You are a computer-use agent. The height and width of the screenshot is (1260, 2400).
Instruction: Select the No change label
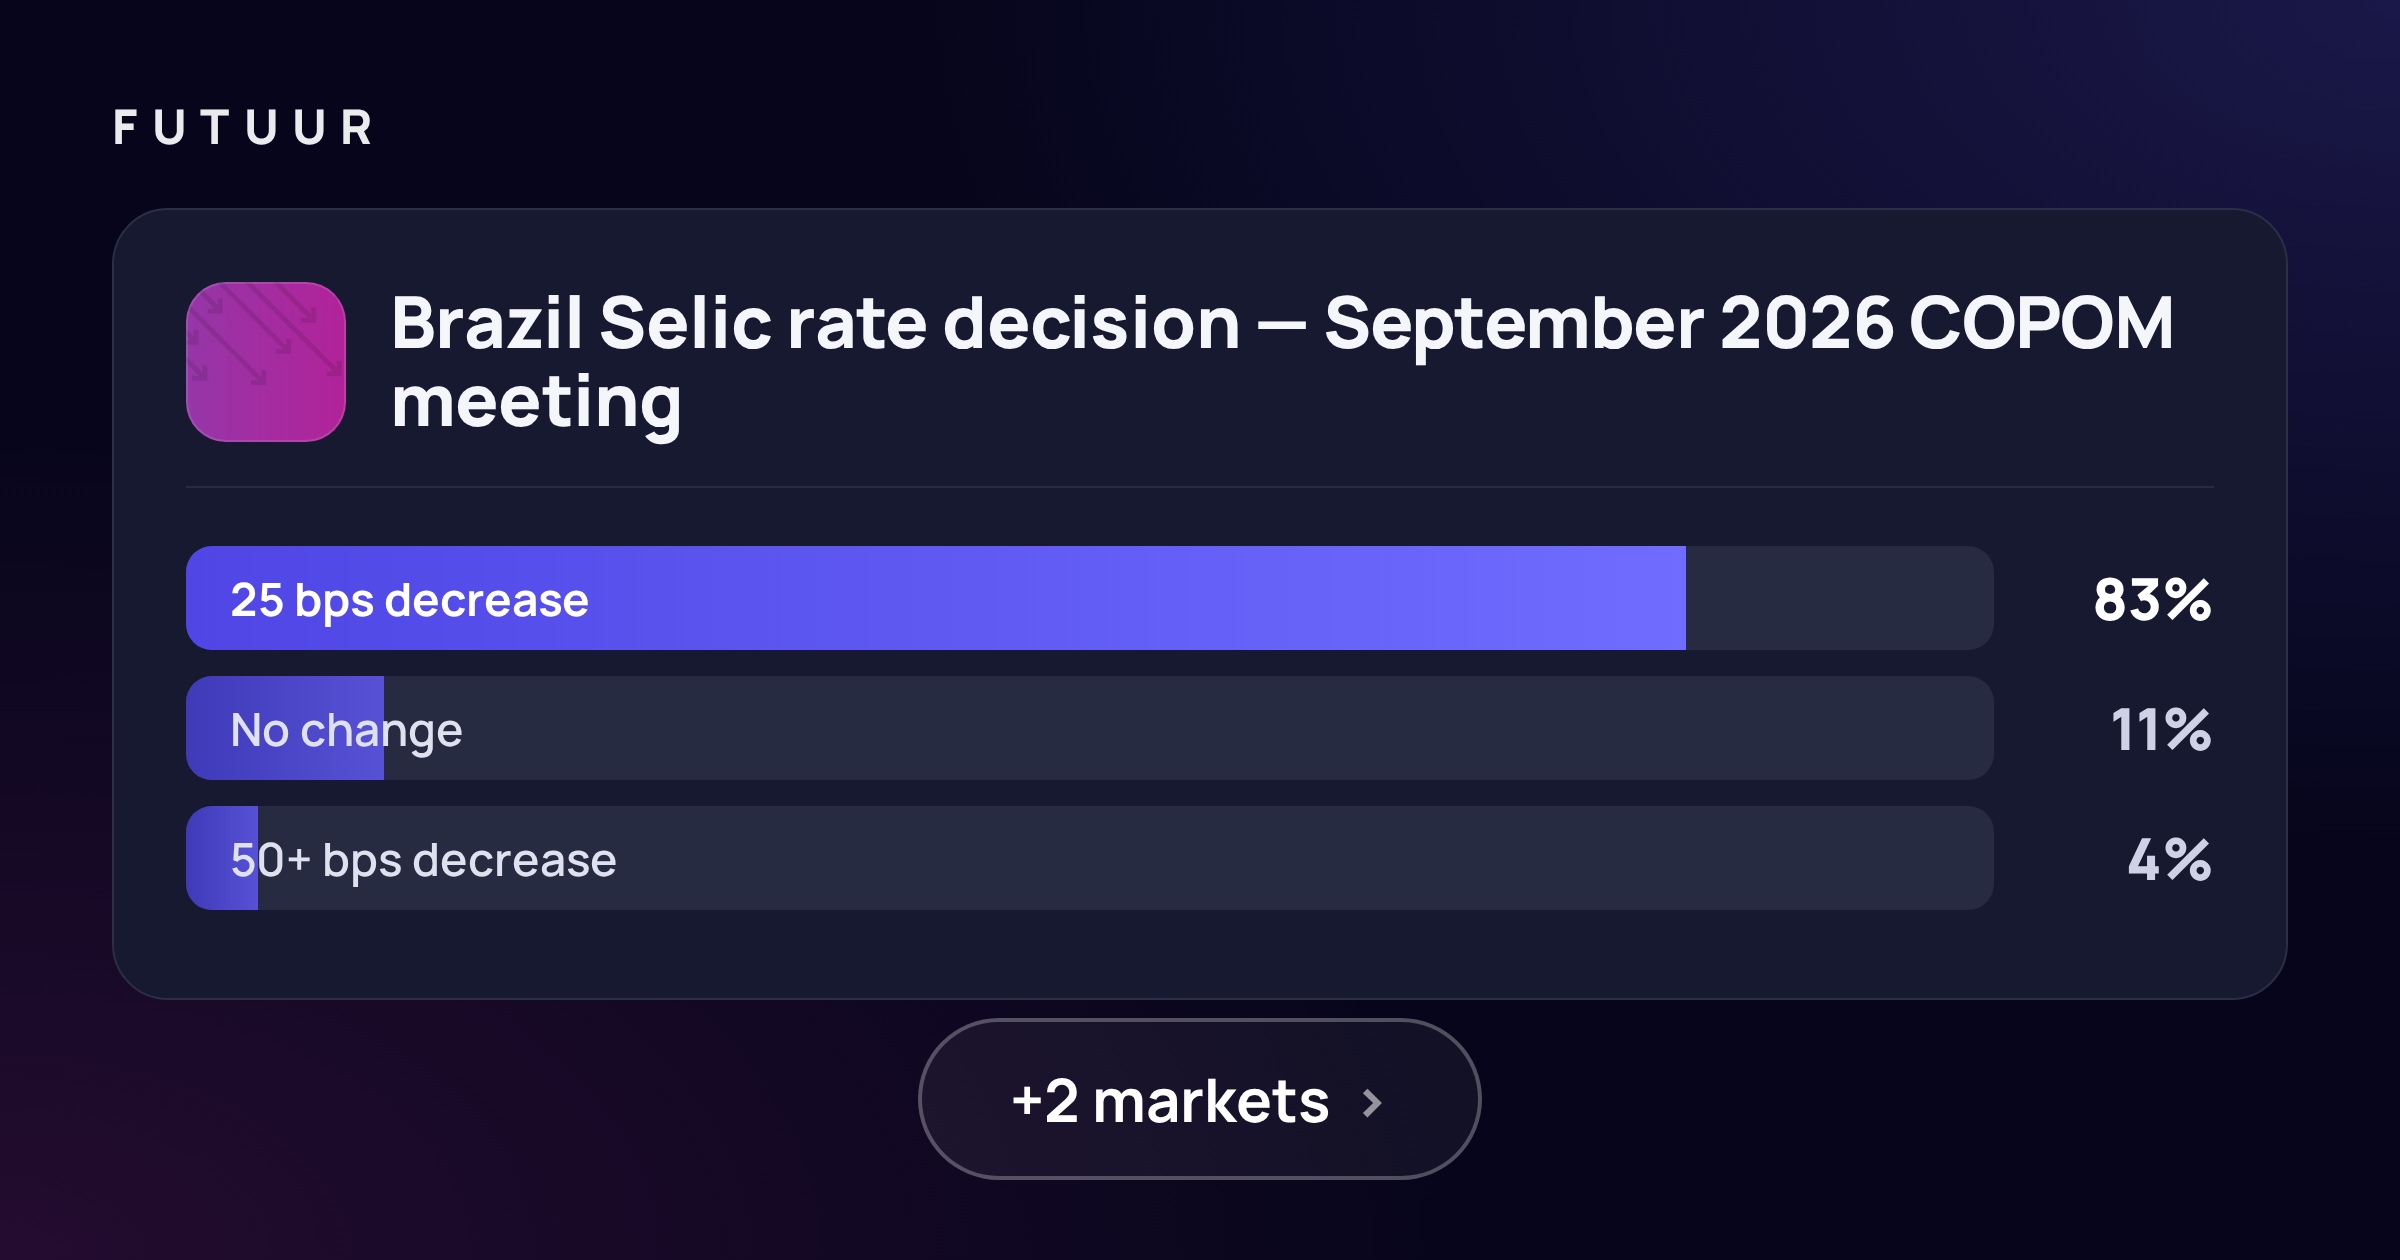click(346, 730)
